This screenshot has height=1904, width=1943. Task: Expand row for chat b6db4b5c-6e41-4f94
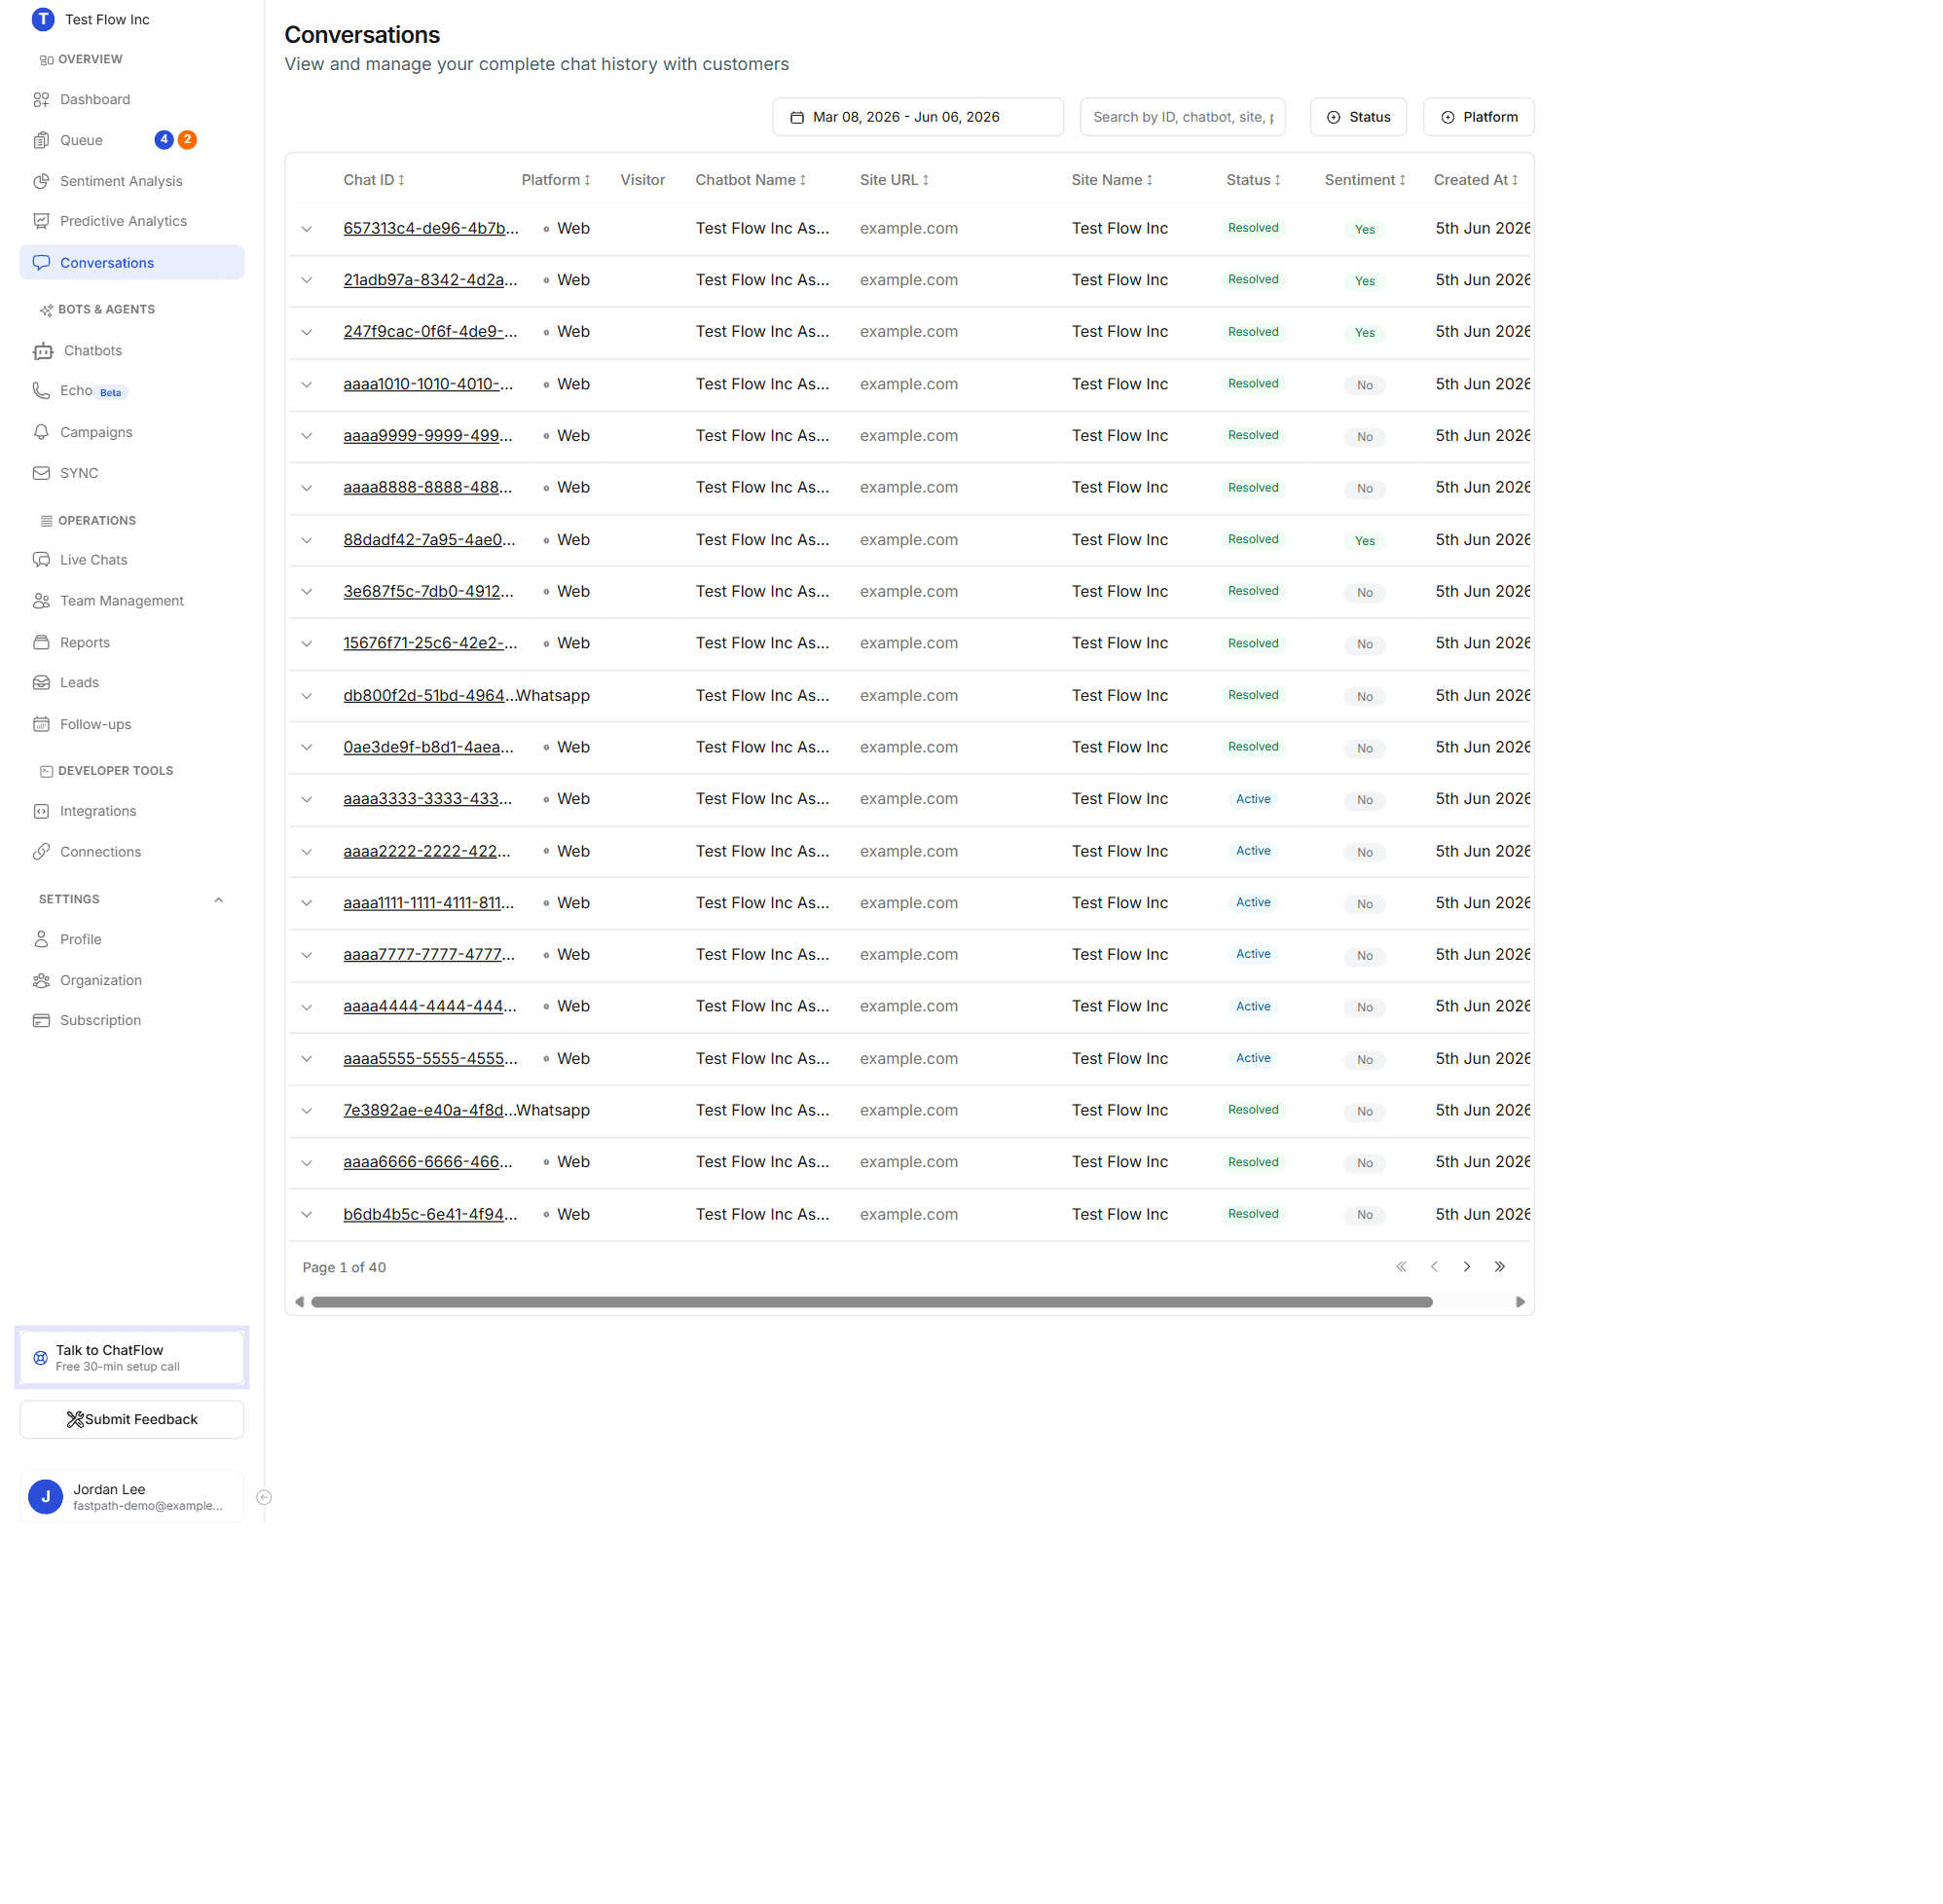(307, 1217)
